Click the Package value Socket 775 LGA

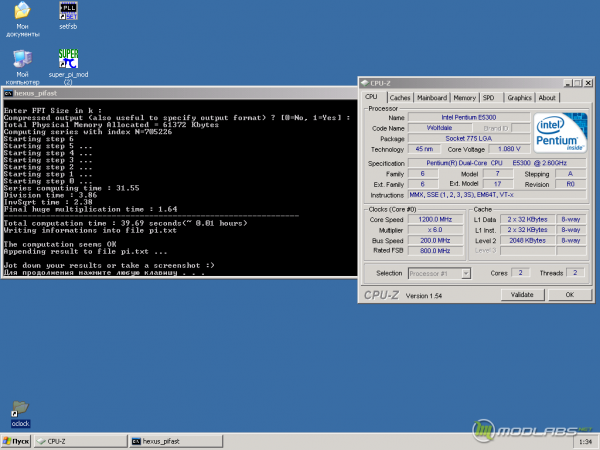tap(469, 139)
